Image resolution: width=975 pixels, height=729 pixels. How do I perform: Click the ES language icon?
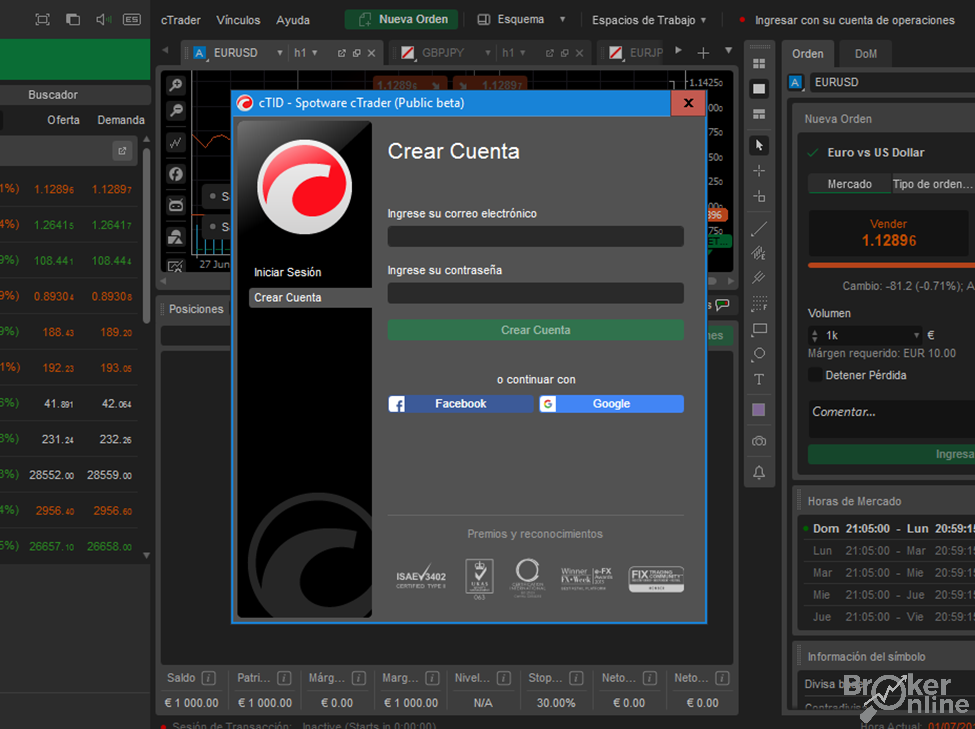132,19
